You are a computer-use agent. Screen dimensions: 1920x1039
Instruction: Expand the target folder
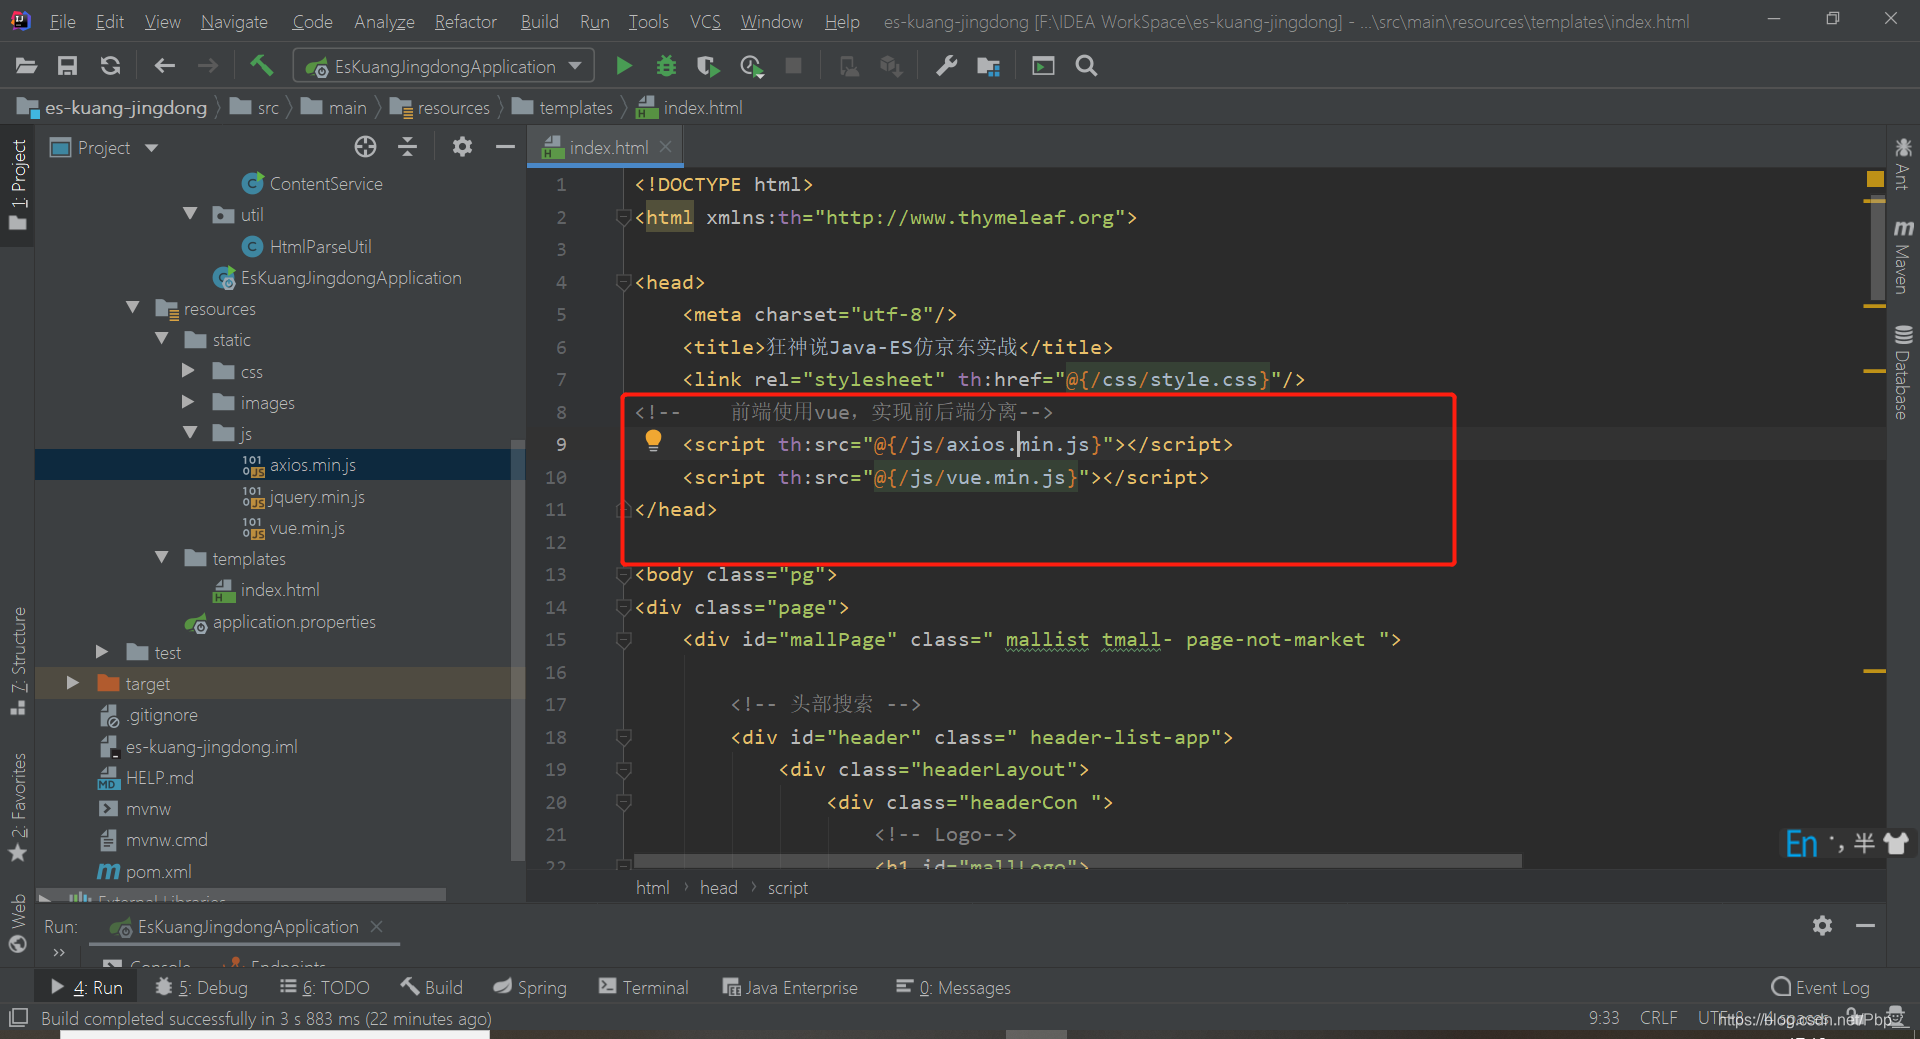pyautogui.click(x=73, y=682)
